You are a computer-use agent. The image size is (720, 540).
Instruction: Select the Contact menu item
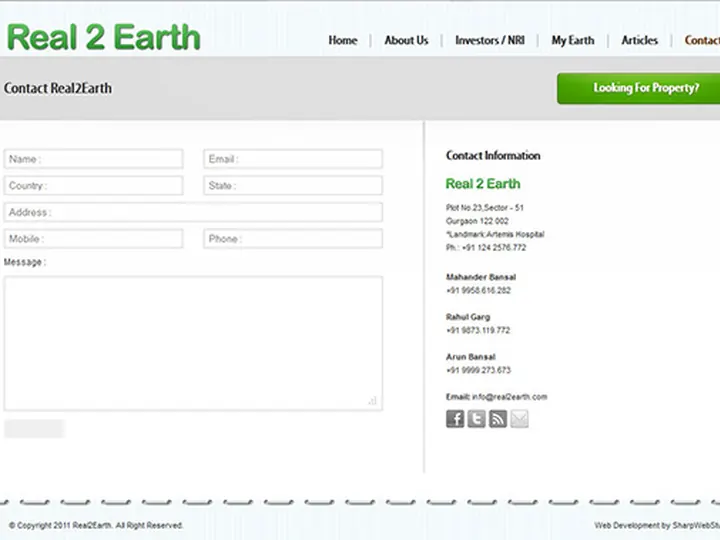702,40
